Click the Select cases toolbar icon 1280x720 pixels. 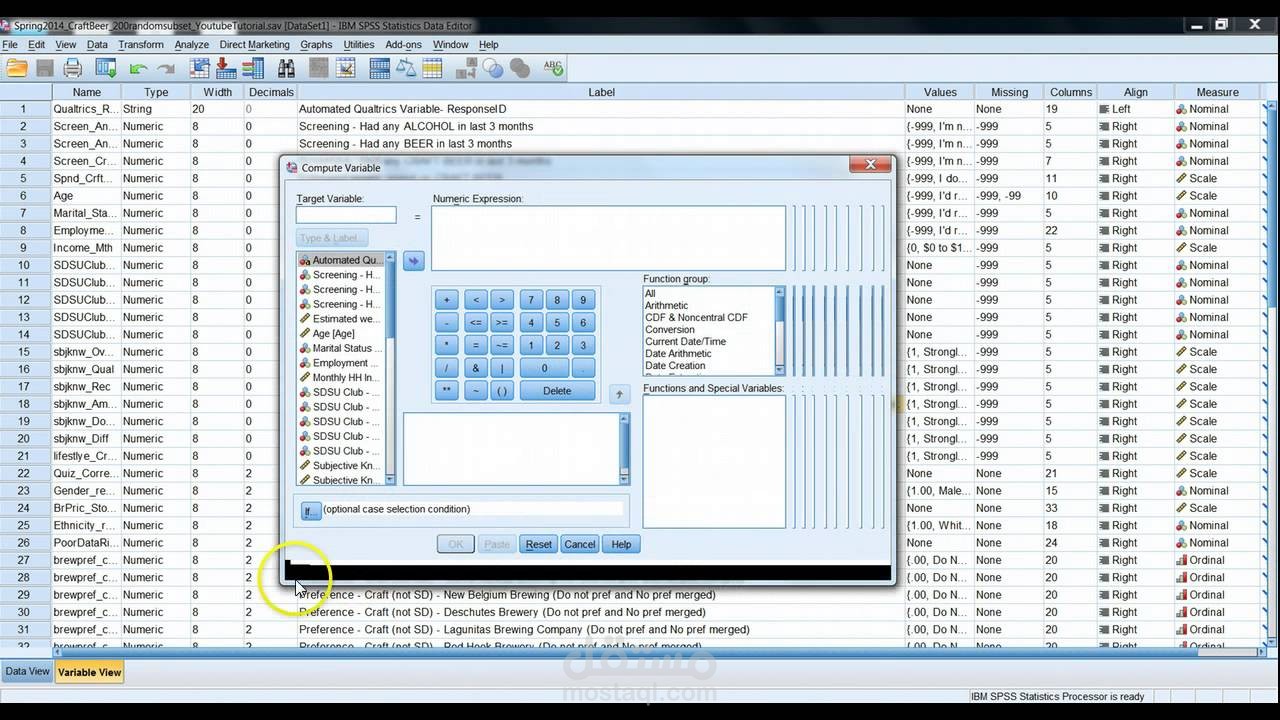click(x=432, y=68)
